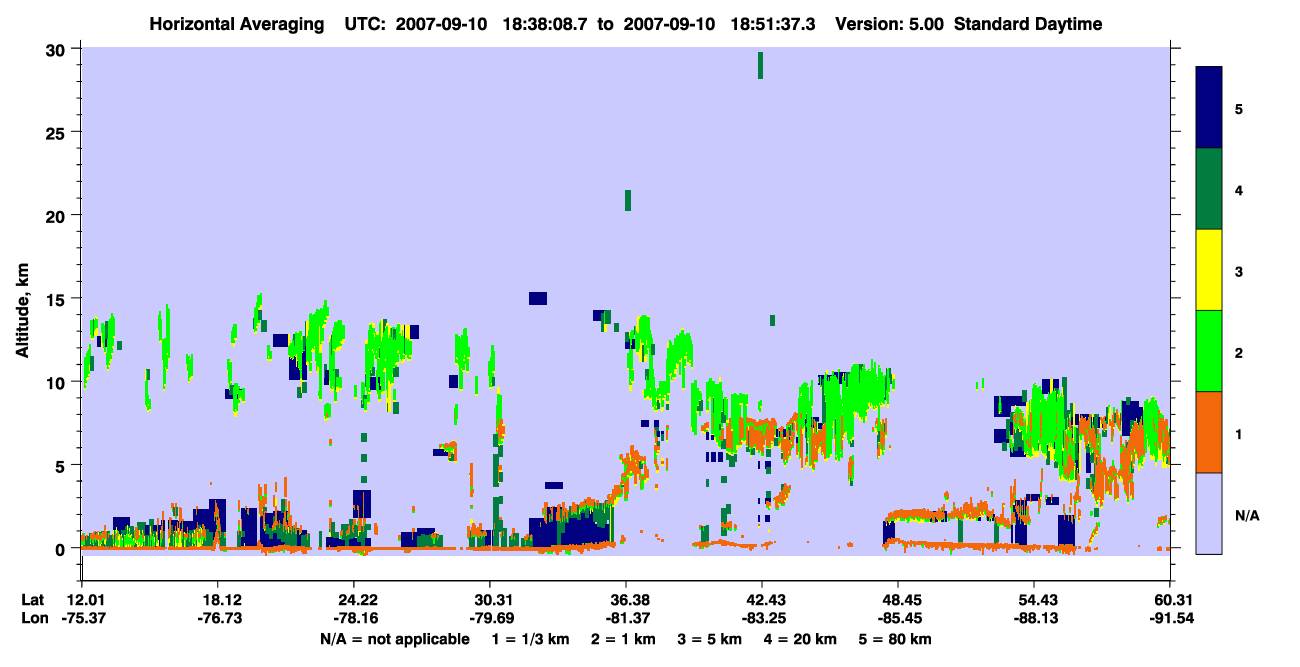Click the latitude value 30.31

coord(489,600)
